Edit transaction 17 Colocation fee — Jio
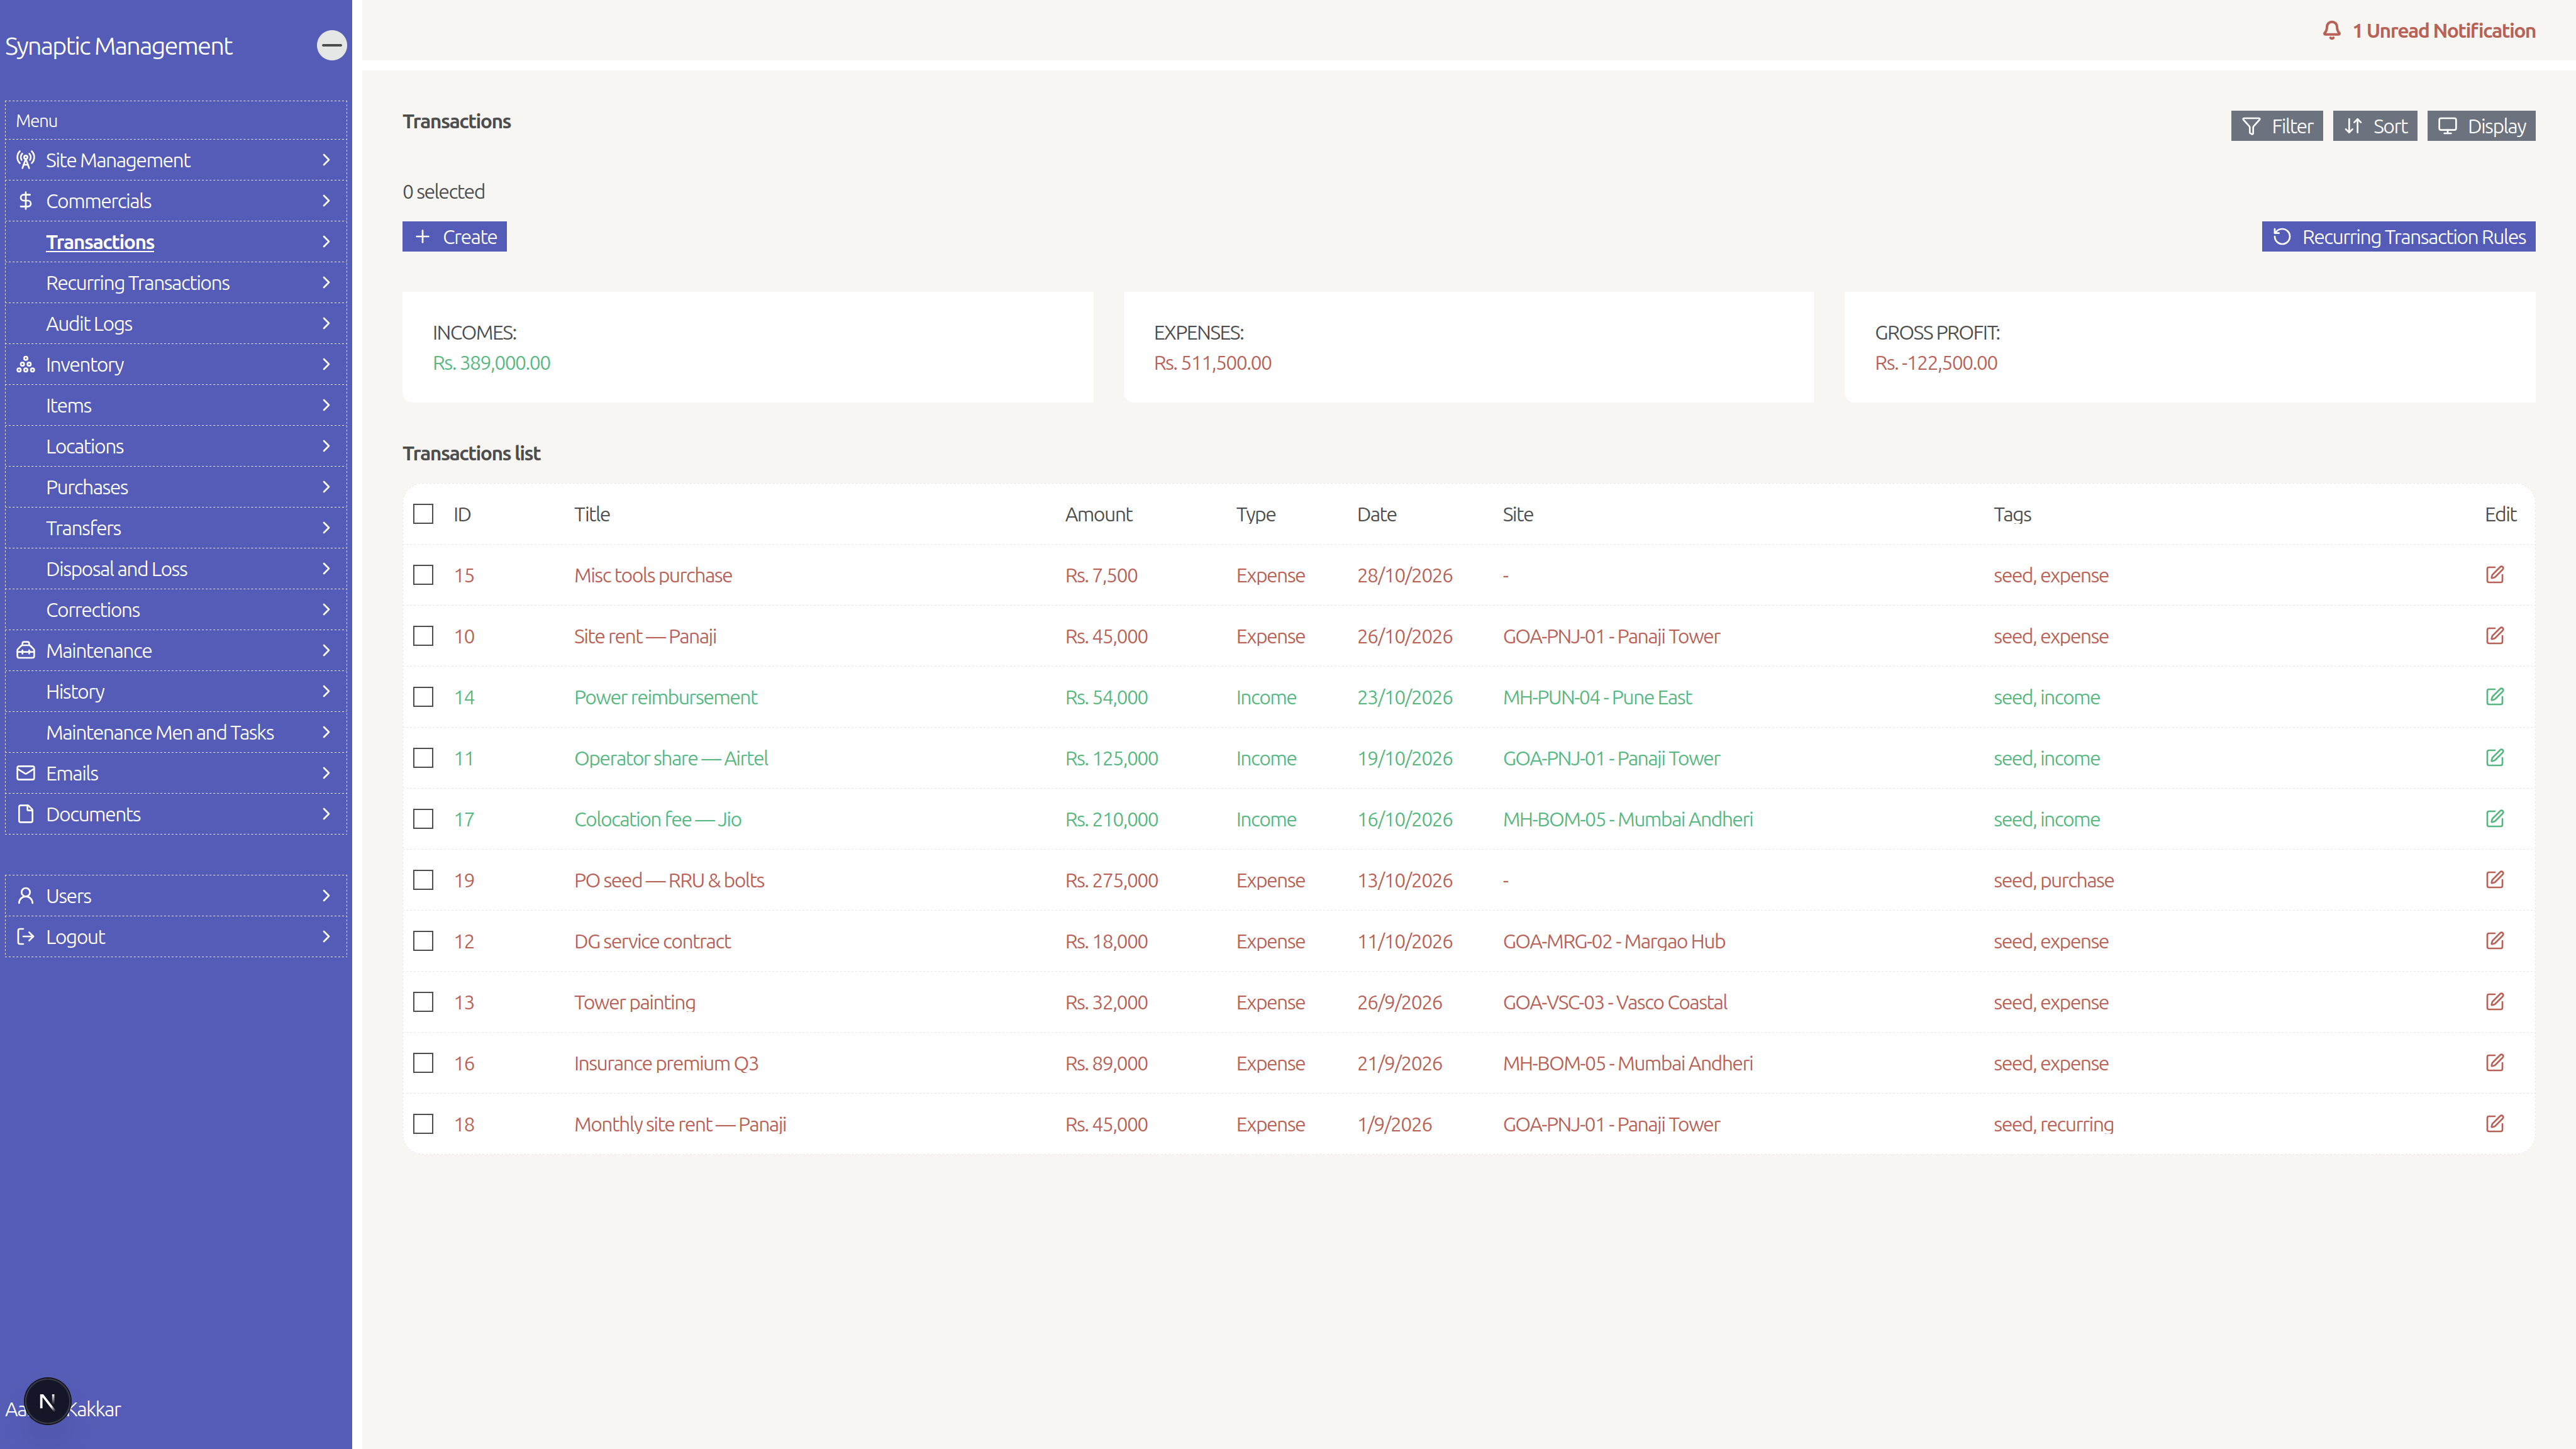The image size is (2576, 1449). coord(2494,818)
